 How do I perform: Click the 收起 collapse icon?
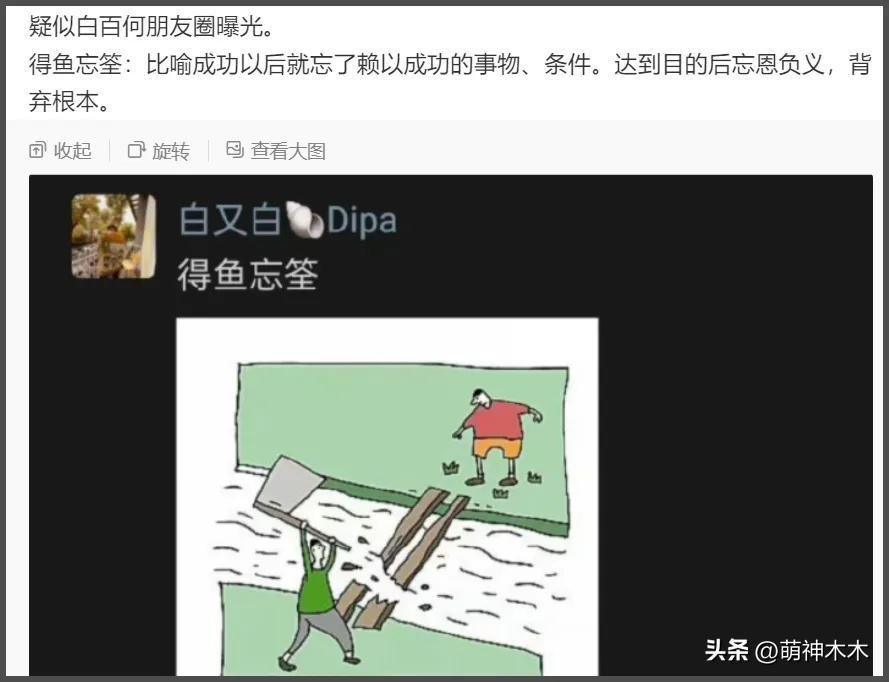[x=37, y=150]
